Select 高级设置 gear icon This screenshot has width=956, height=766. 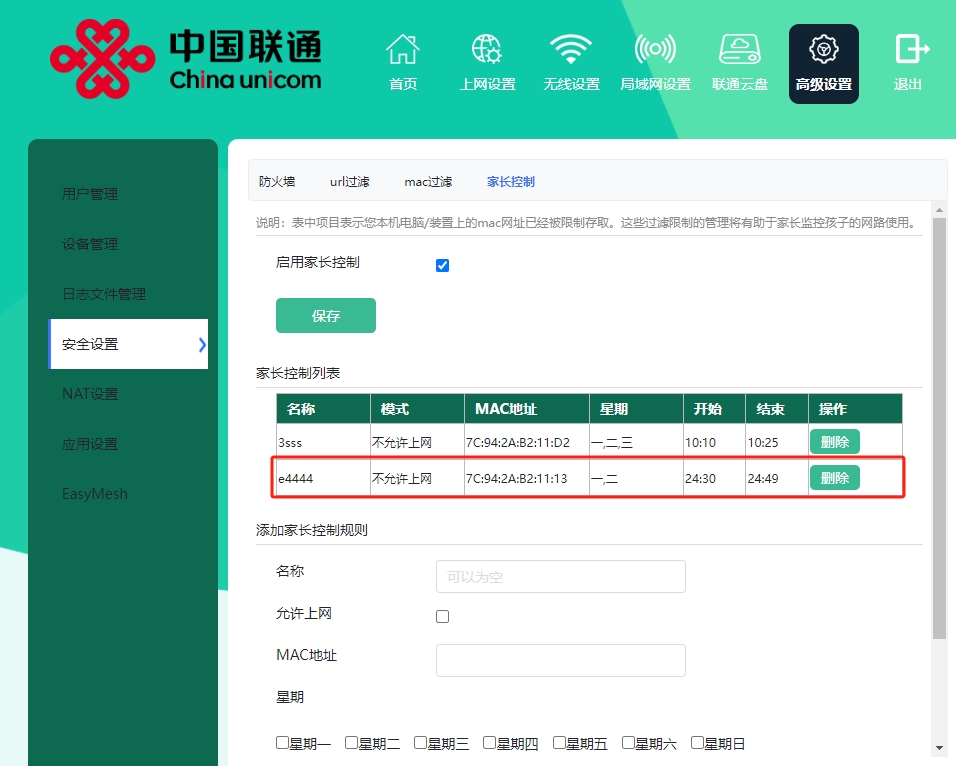824,49
